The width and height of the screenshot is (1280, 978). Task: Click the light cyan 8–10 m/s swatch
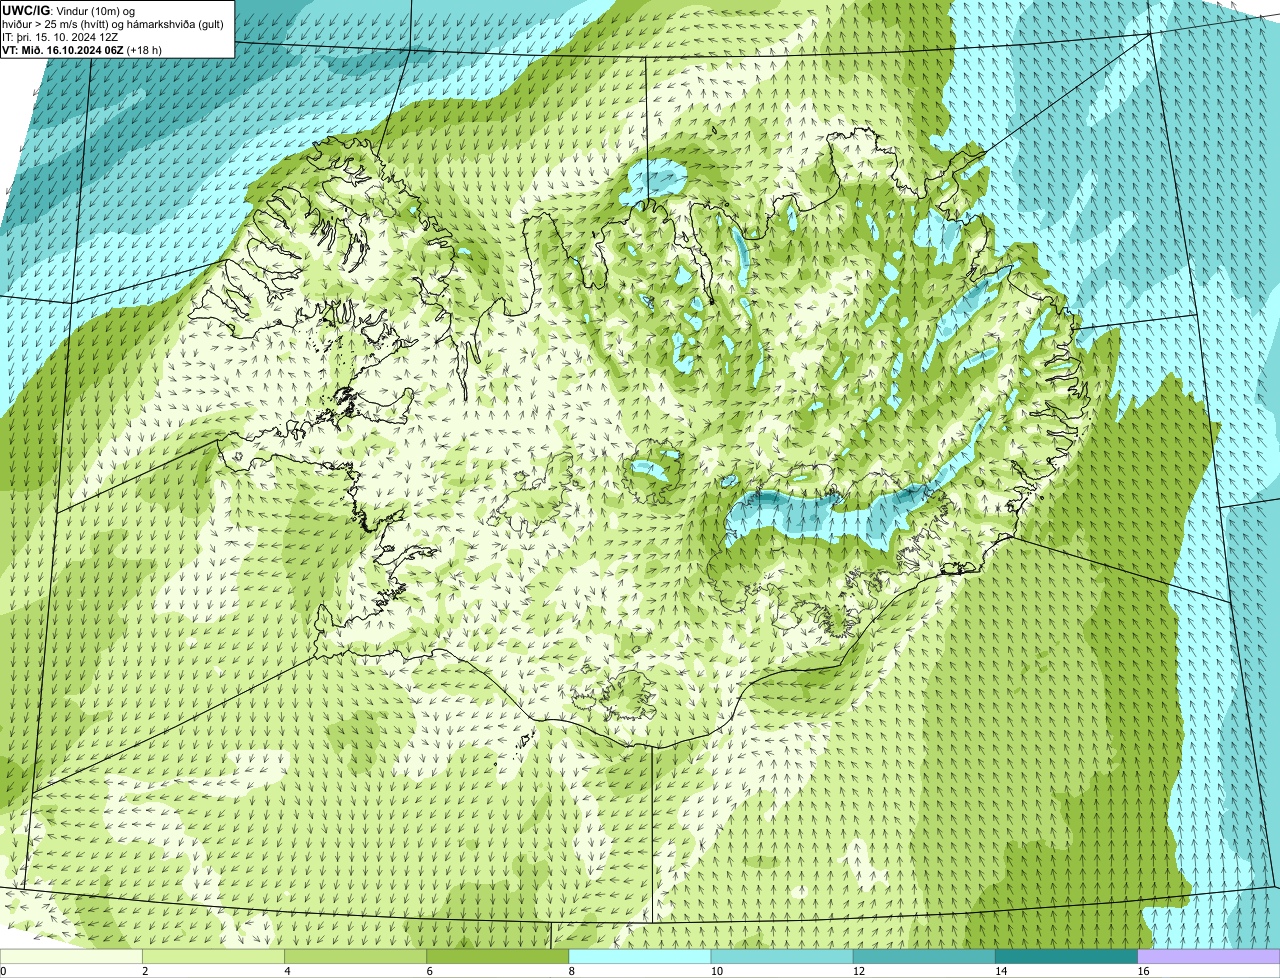point(640,956)
